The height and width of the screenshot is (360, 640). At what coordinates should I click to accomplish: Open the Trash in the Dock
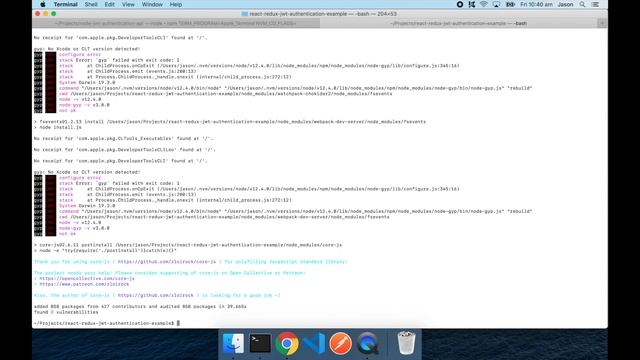click(x=406, y=343)
